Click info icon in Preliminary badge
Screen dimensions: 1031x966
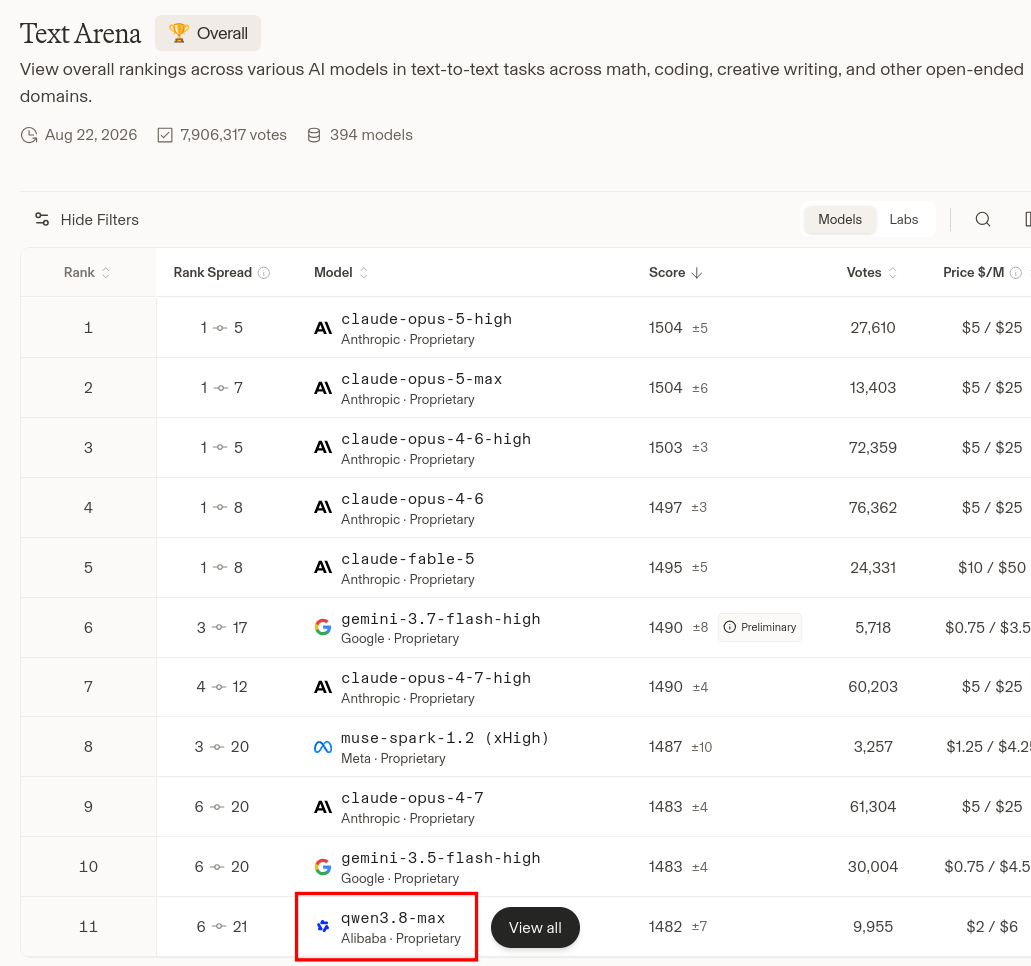click(x=730, y=627)
